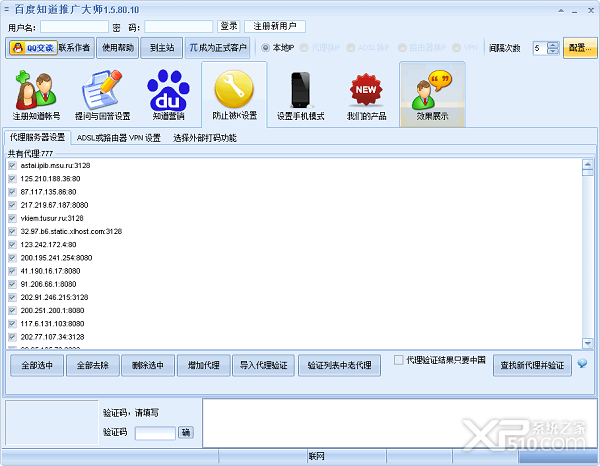The image size is (600, 466).
Task: Increase the 间隔次数 spinner value
Action: click(553, 45)
